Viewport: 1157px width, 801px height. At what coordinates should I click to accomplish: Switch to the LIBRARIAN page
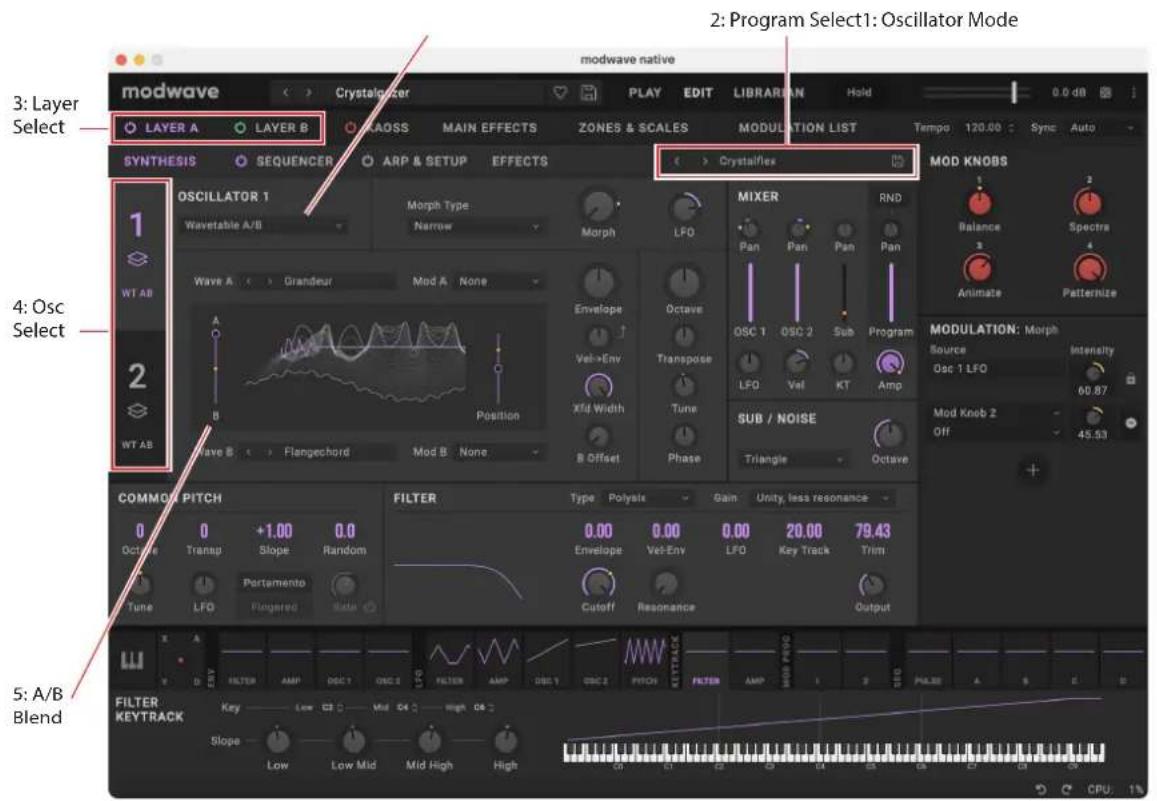coord(768,93)
